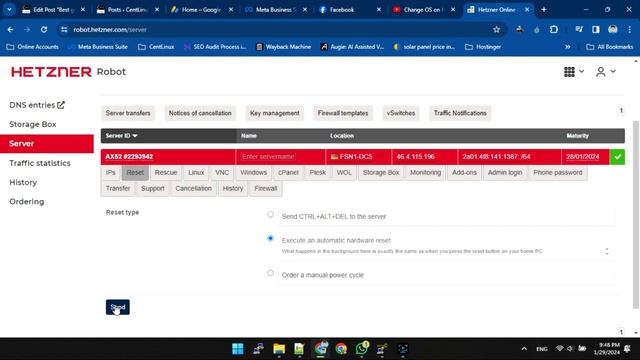Open the Firewall tab
The image size is (640, 360).
tap(266, 189)
